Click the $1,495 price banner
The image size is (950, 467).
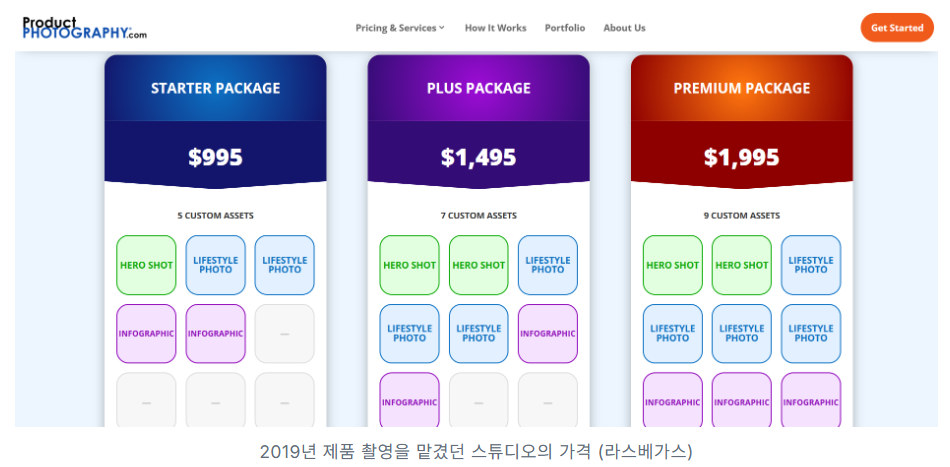tap(479, 154)
